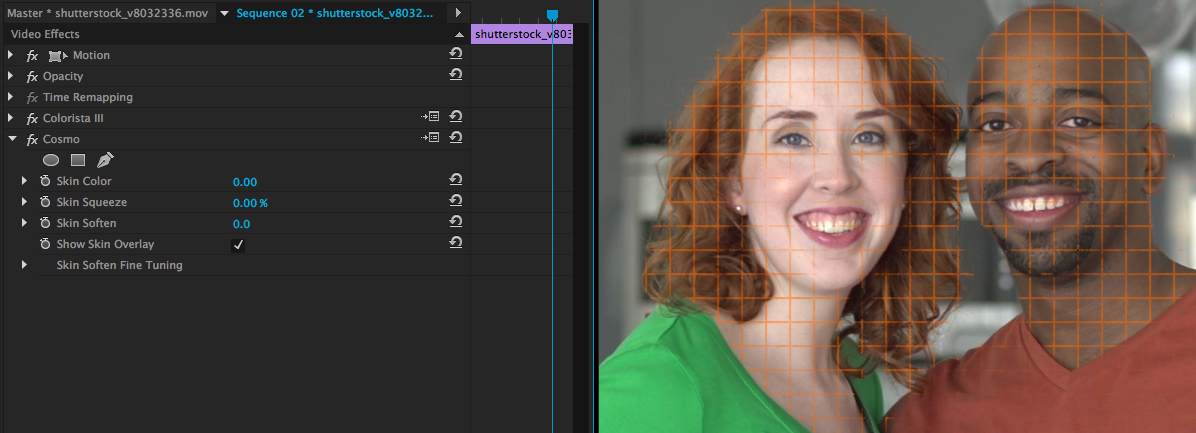Show or hide timeline view arrow
Viewport: 1196px width, 433px height.
pyautogui.click(x=458, y=13)
